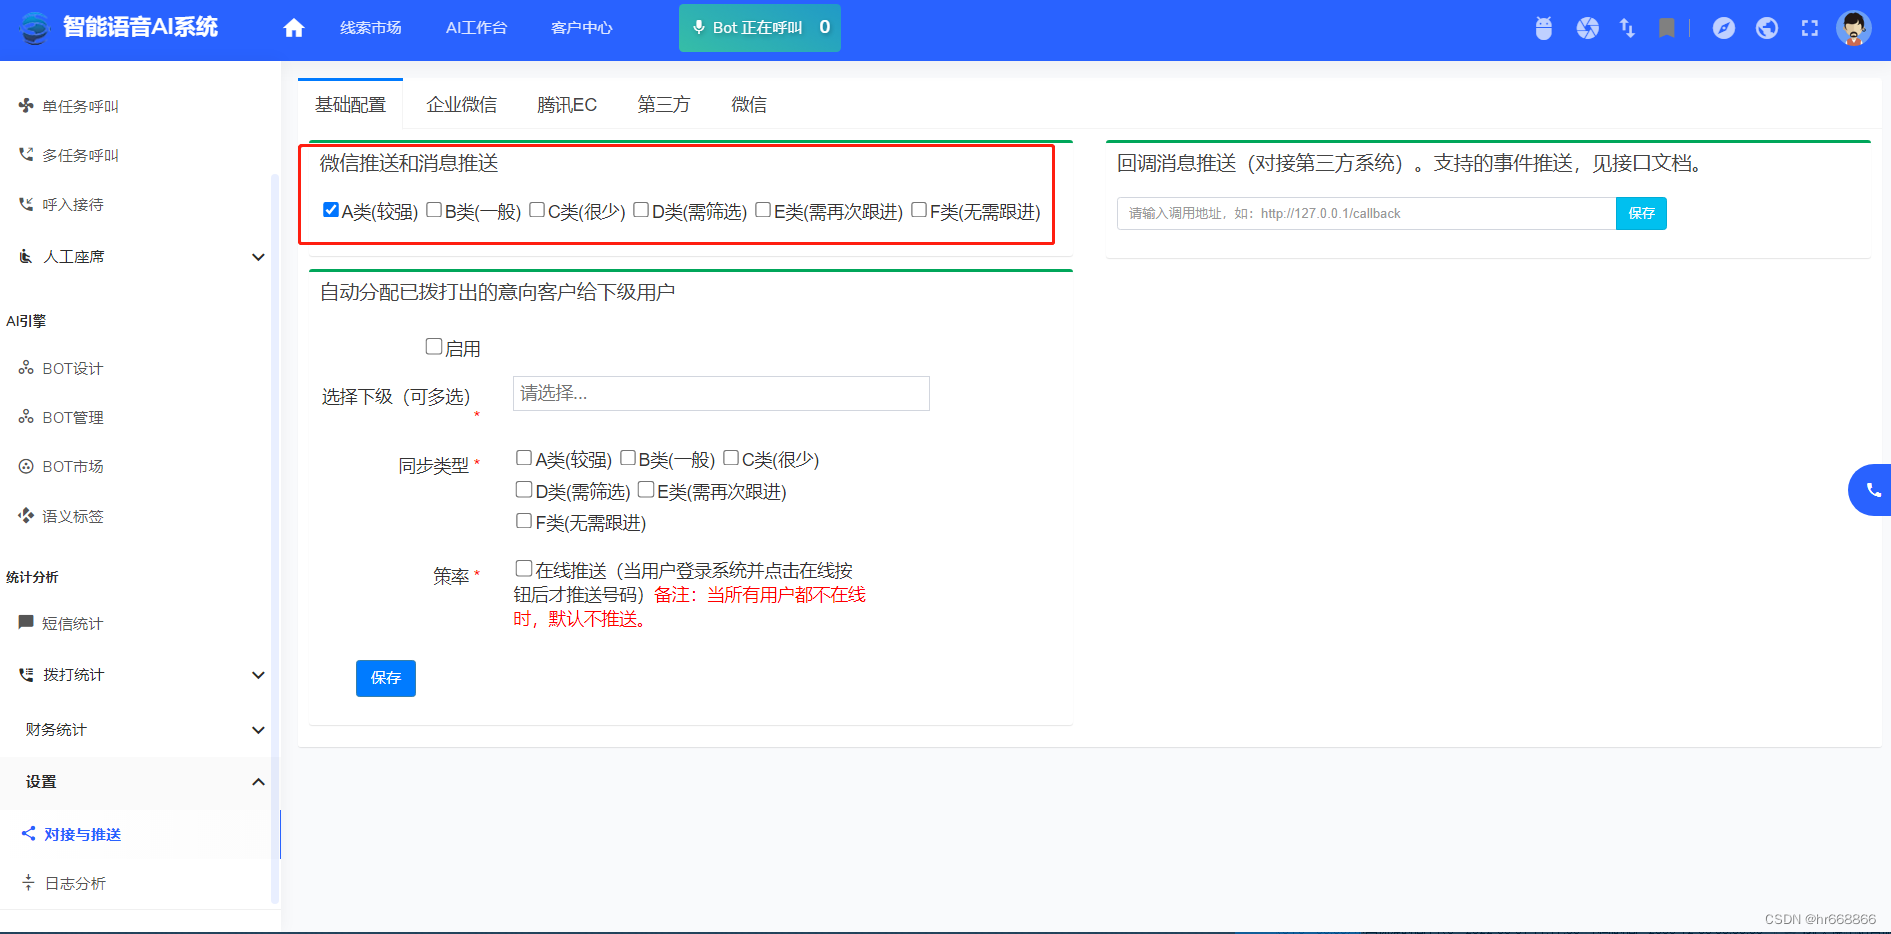Image resolution: width=1891 pixels, height=934 pixels.
Task: Click the Bot 正在呼叫 status button
Action: coord(760,28)
